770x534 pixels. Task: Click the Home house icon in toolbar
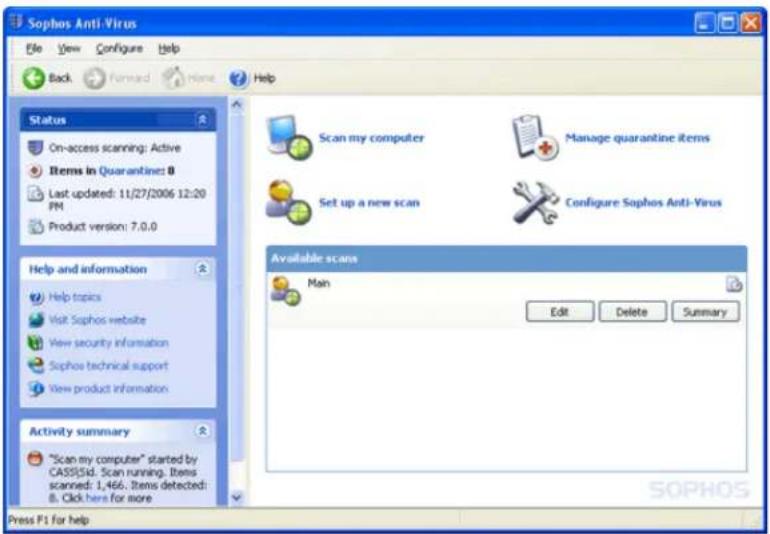tap(174, 78)
